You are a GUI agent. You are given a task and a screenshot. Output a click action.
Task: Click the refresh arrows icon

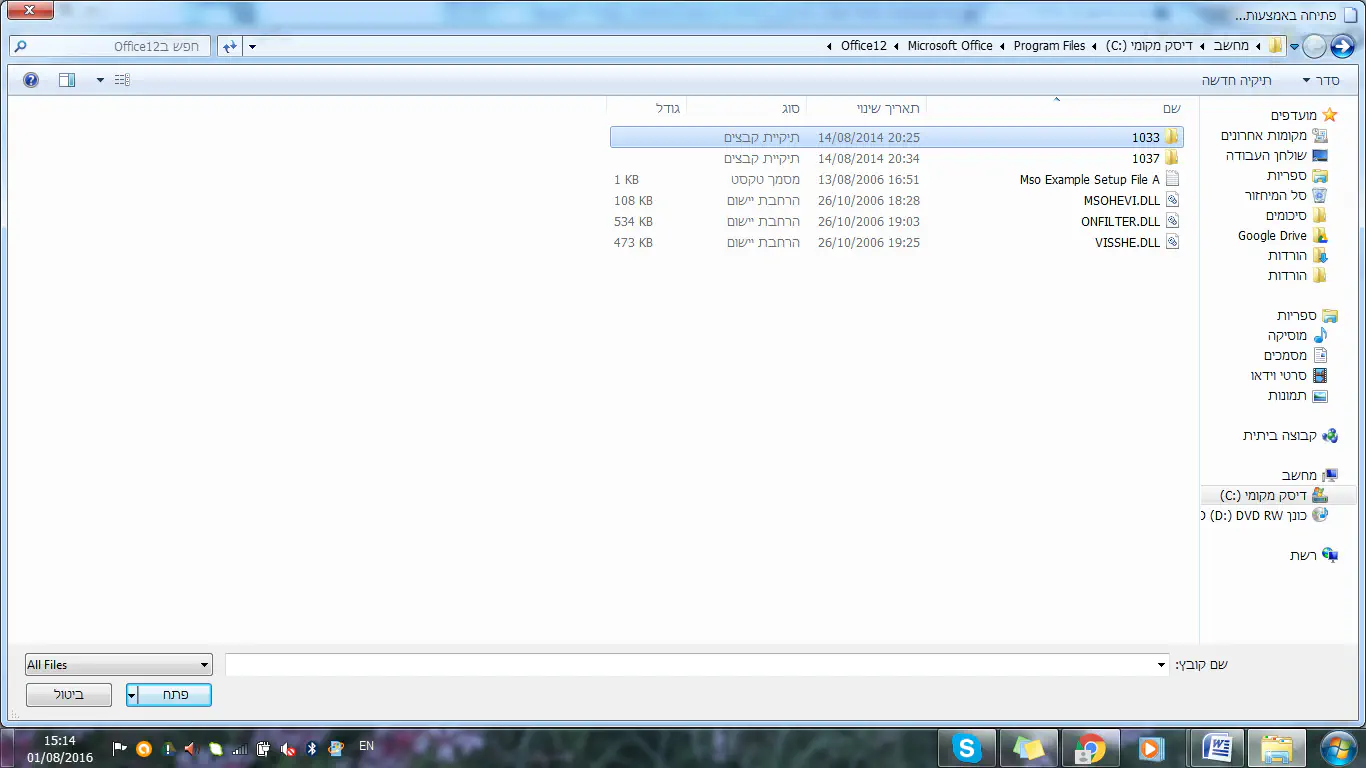pyautogui.click(x=229, y=46)
